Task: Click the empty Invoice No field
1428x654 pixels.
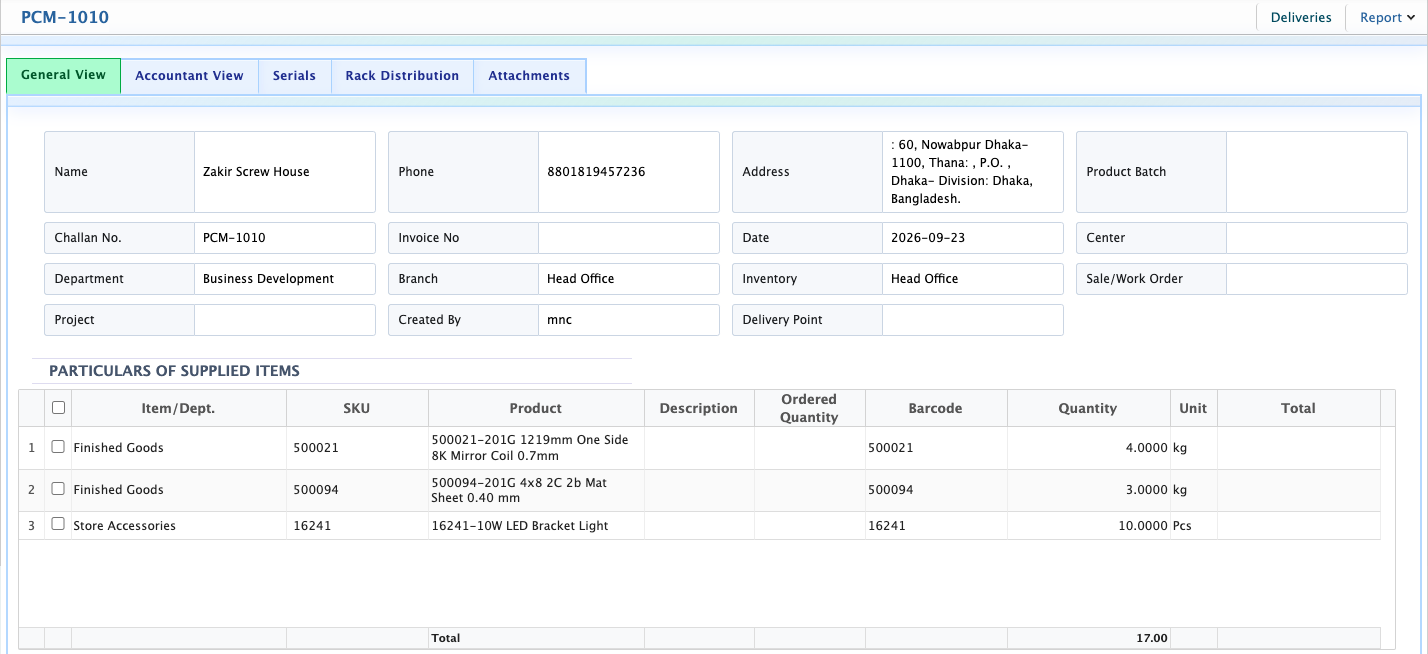Action: [628, 238]
